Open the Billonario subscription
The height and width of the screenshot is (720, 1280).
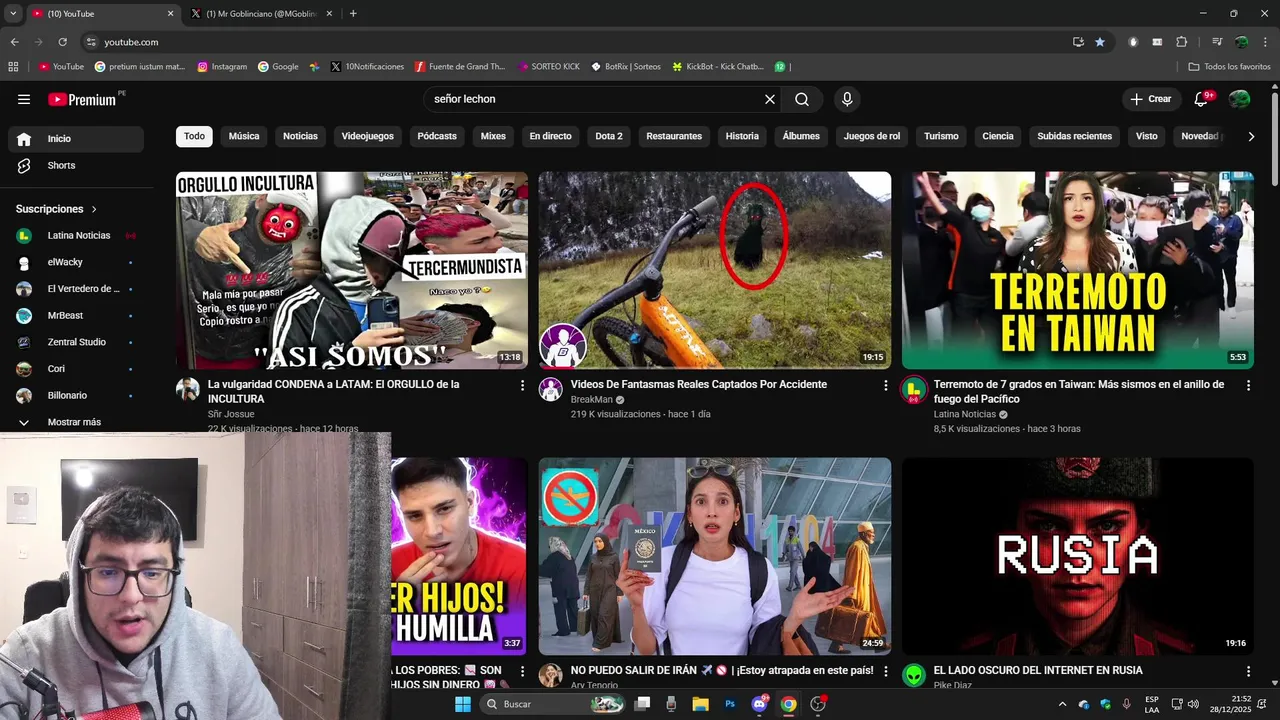pos(76,395)
